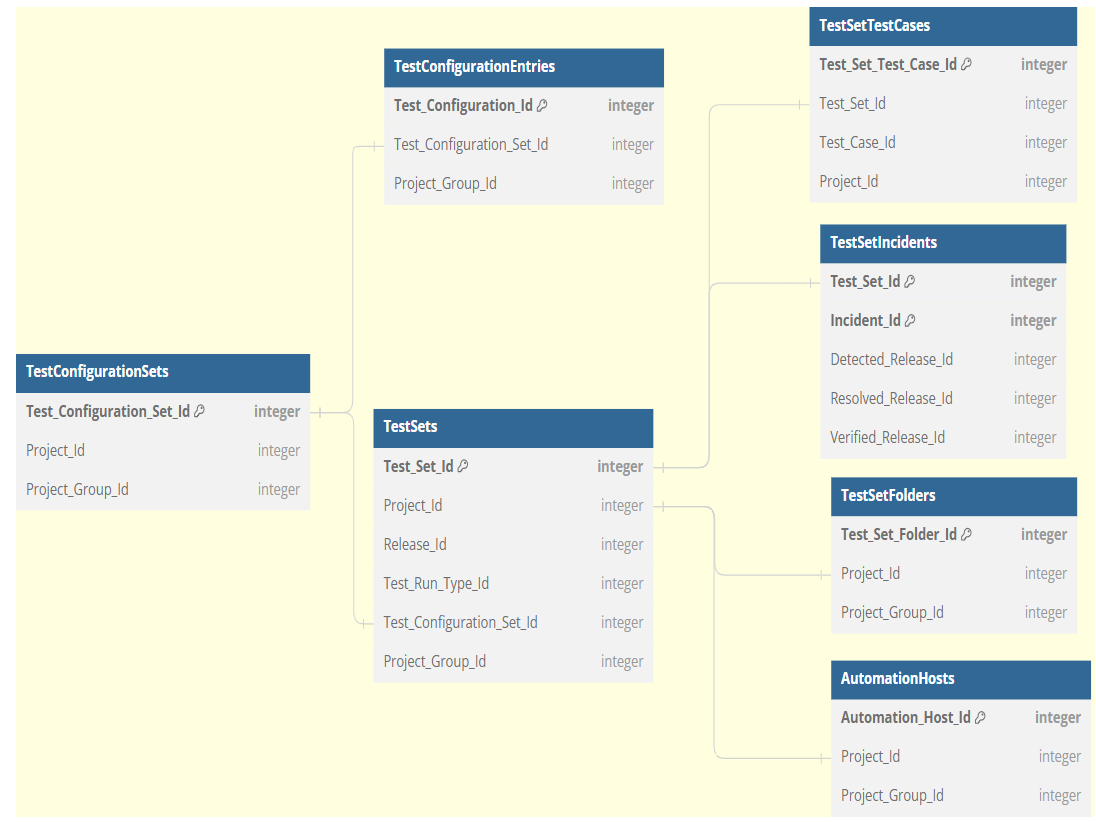The image size is (1096, 822).
Task: Click key icon beside Test_Set_Id in TestSetIncidents
Action: 910,281
